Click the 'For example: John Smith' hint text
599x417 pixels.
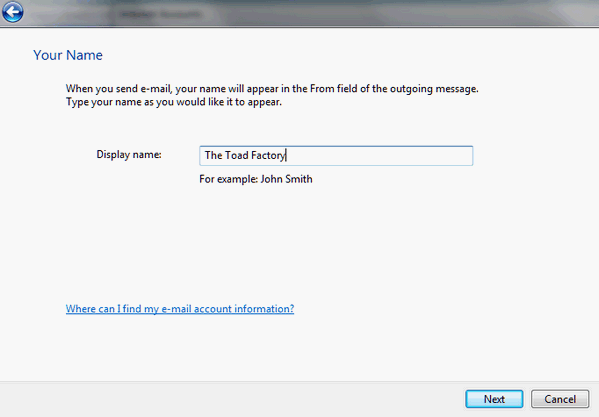click(256, 179)
